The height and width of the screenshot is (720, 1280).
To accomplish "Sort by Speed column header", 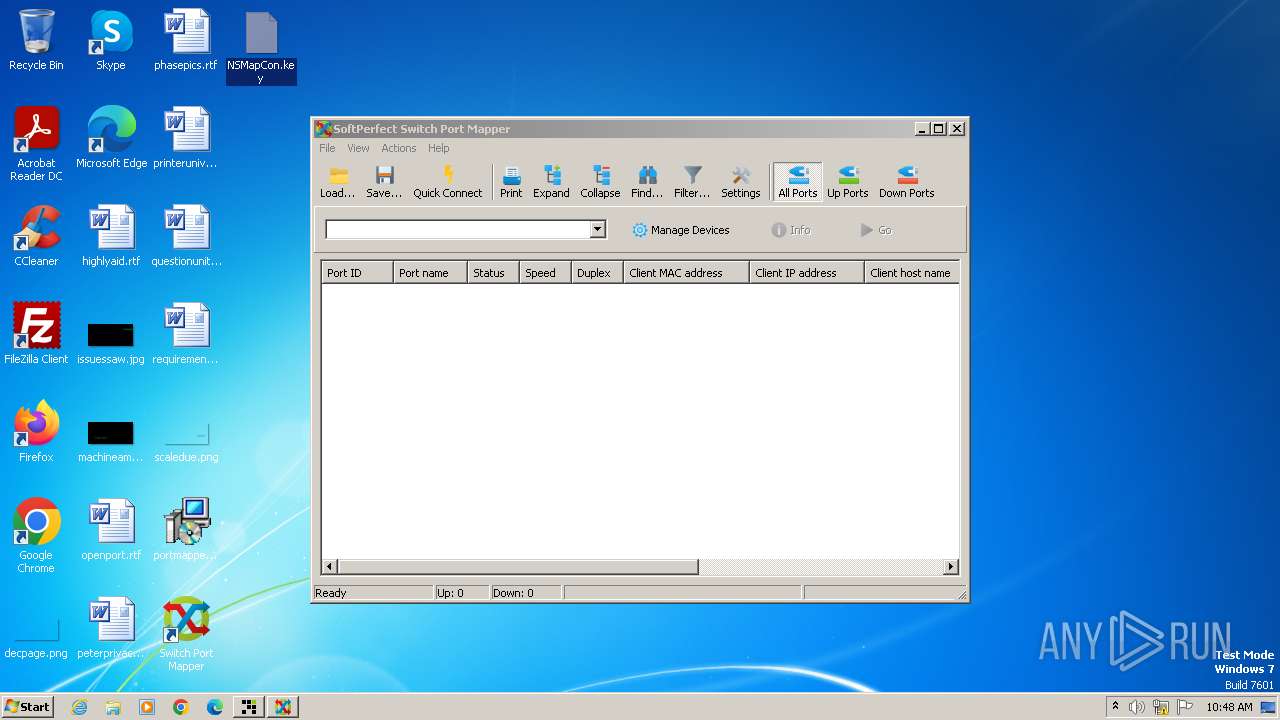I will click(x=546, y=273).
